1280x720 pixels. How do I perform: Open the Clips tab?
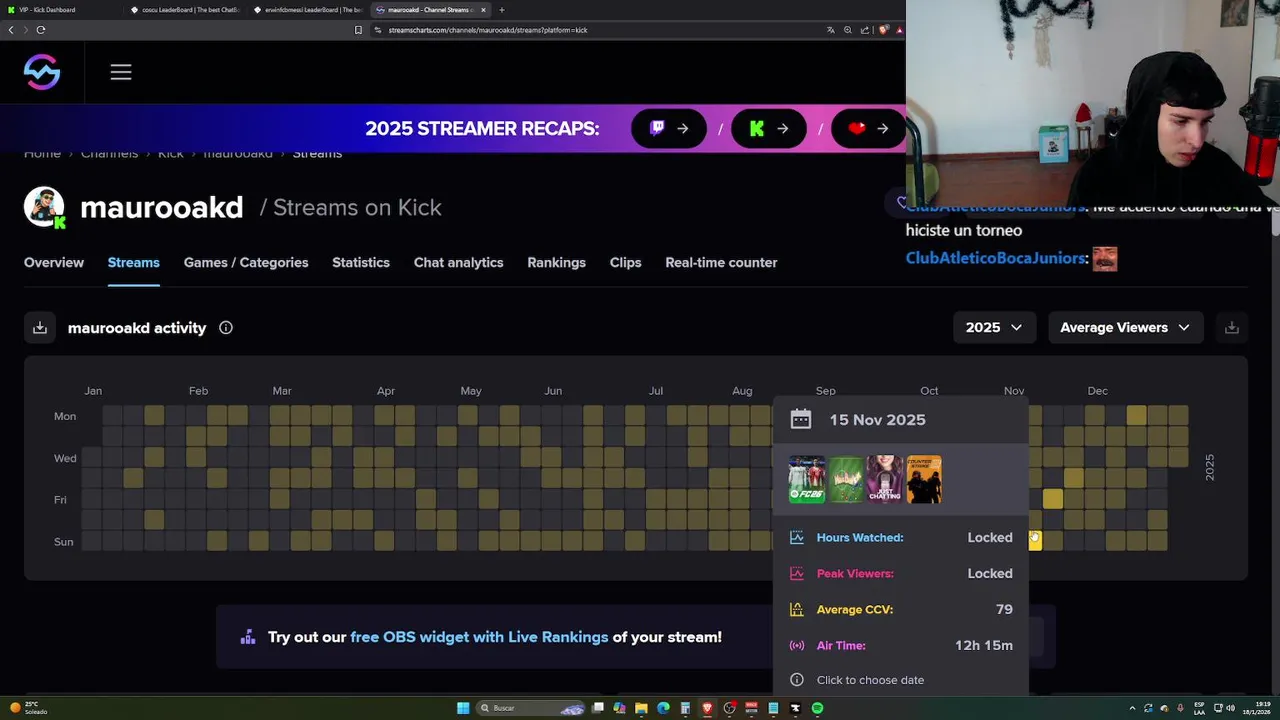coord(626,262)
